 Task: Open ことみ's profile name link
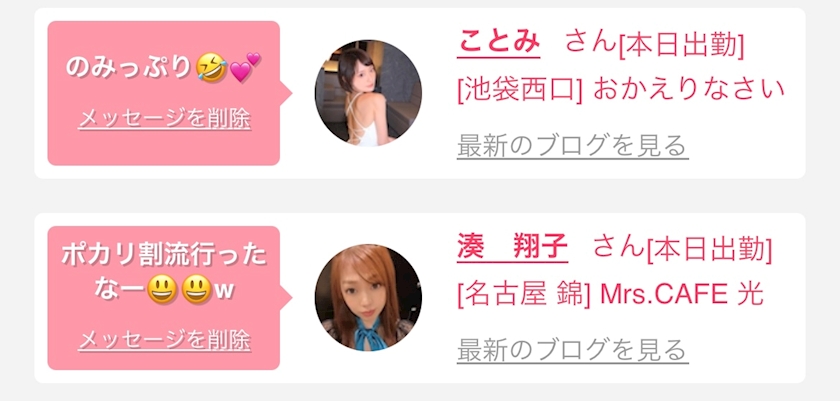coord(499,43)
